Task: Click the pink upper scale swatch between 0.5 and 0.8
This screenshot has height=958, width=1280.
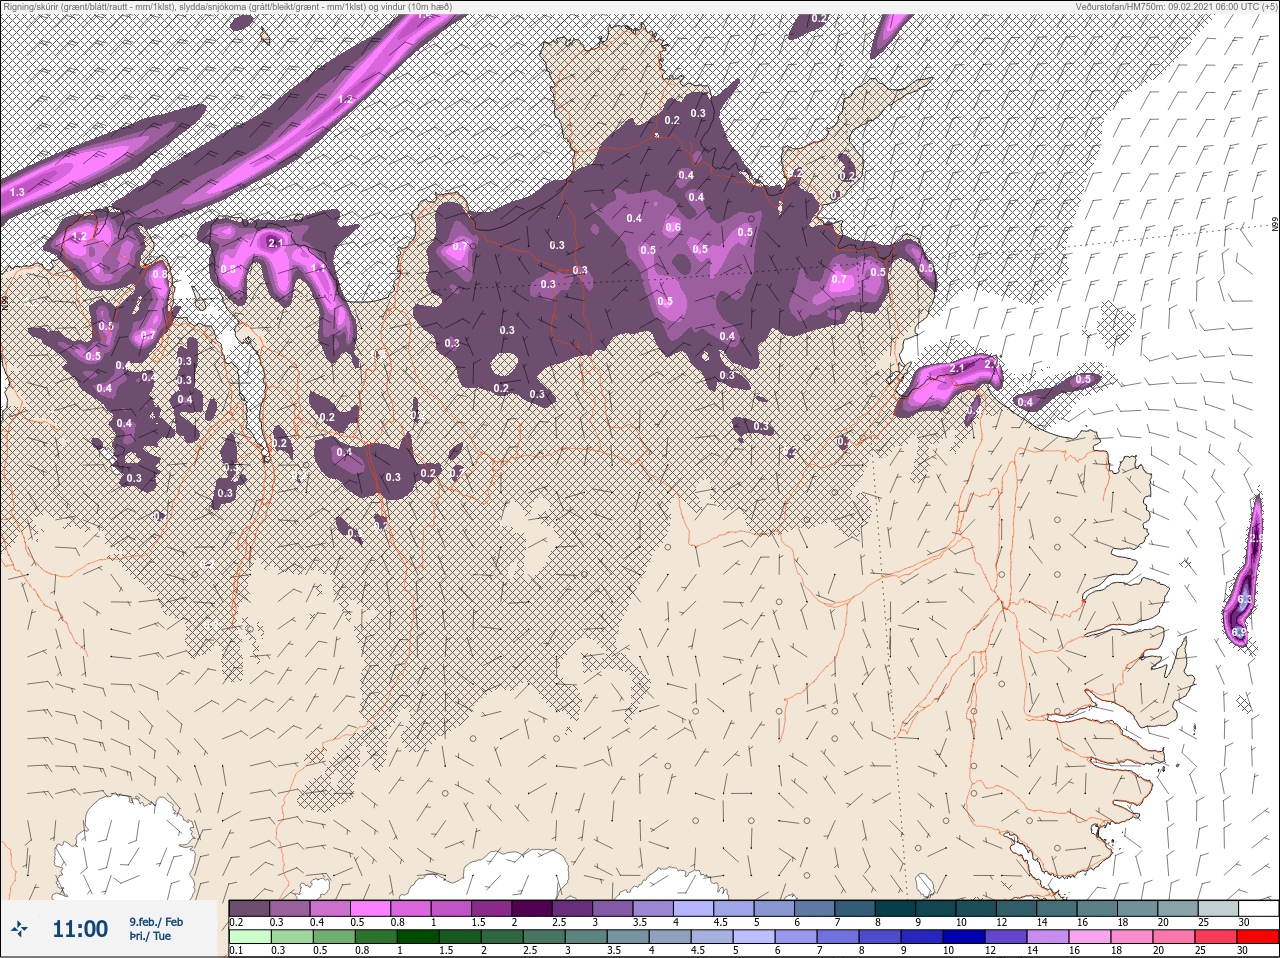Action: (x=372, y=908)
